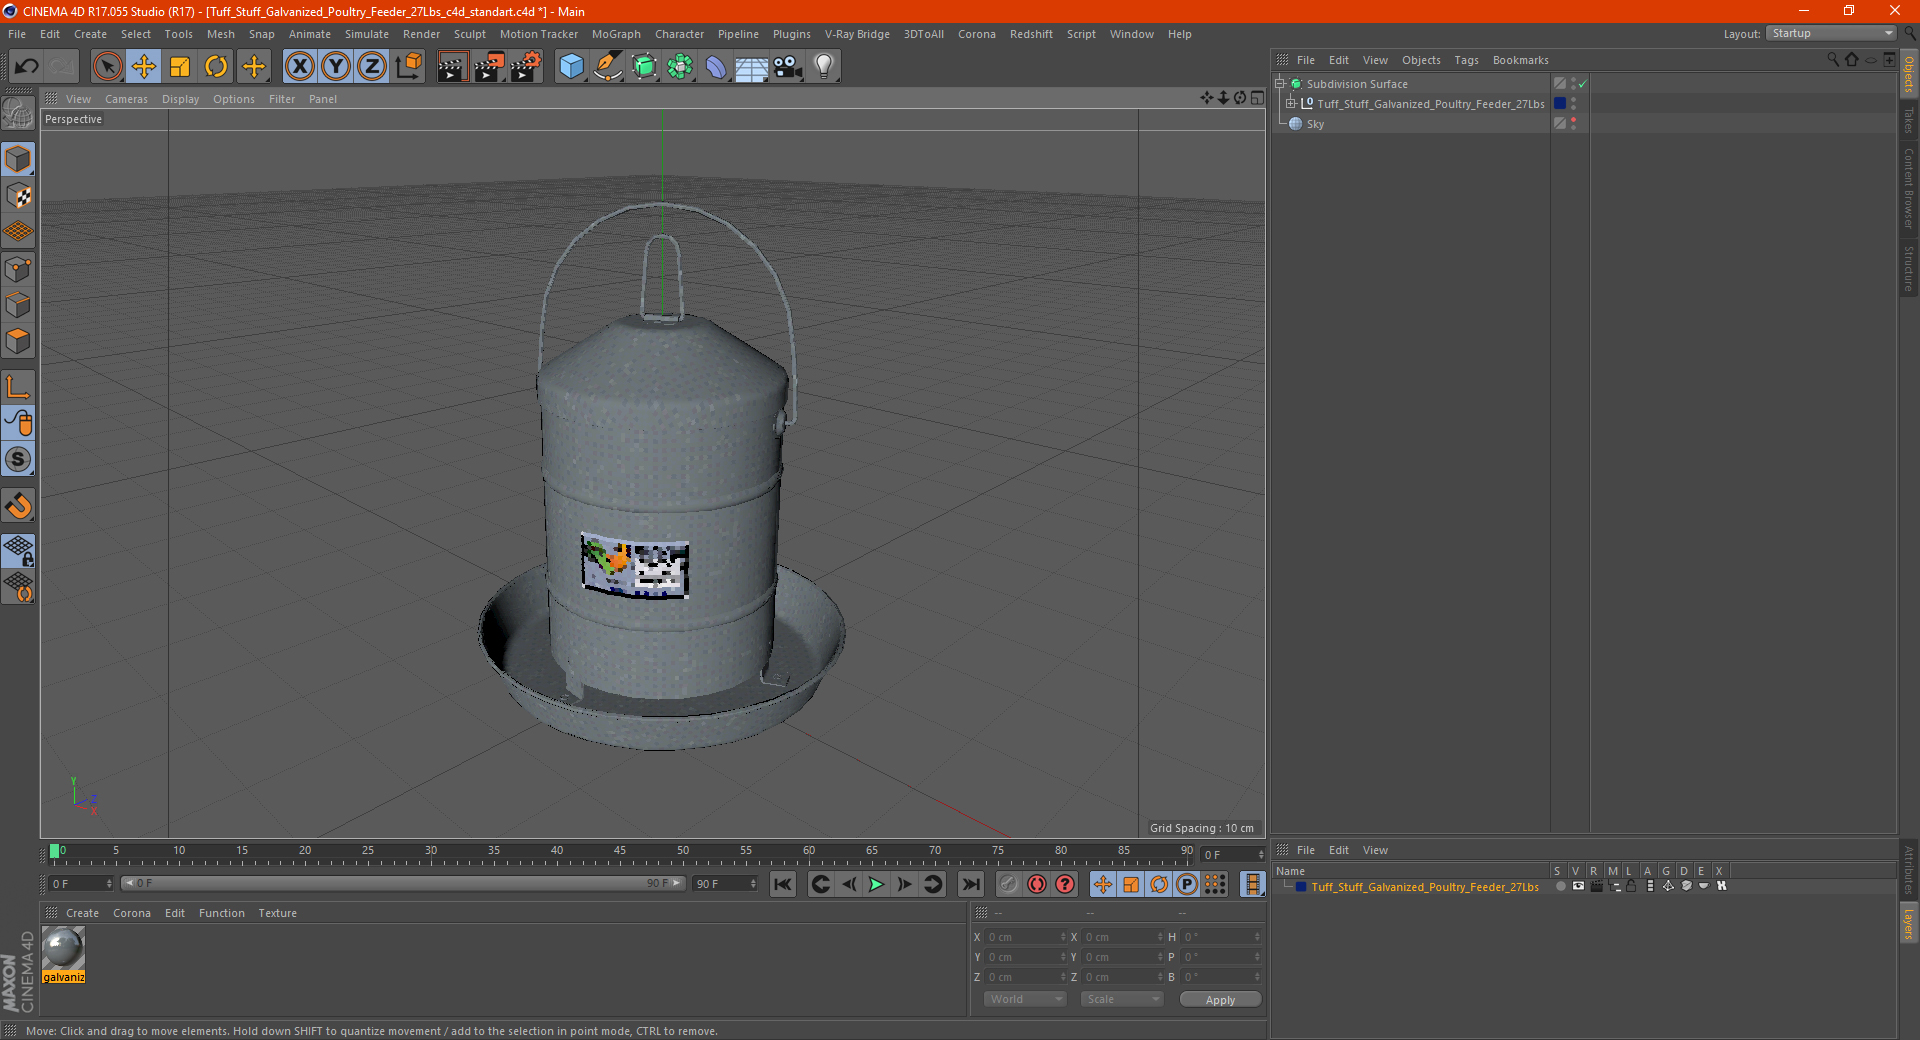
Task: Go to start of animation
Action: coord(783,884)
